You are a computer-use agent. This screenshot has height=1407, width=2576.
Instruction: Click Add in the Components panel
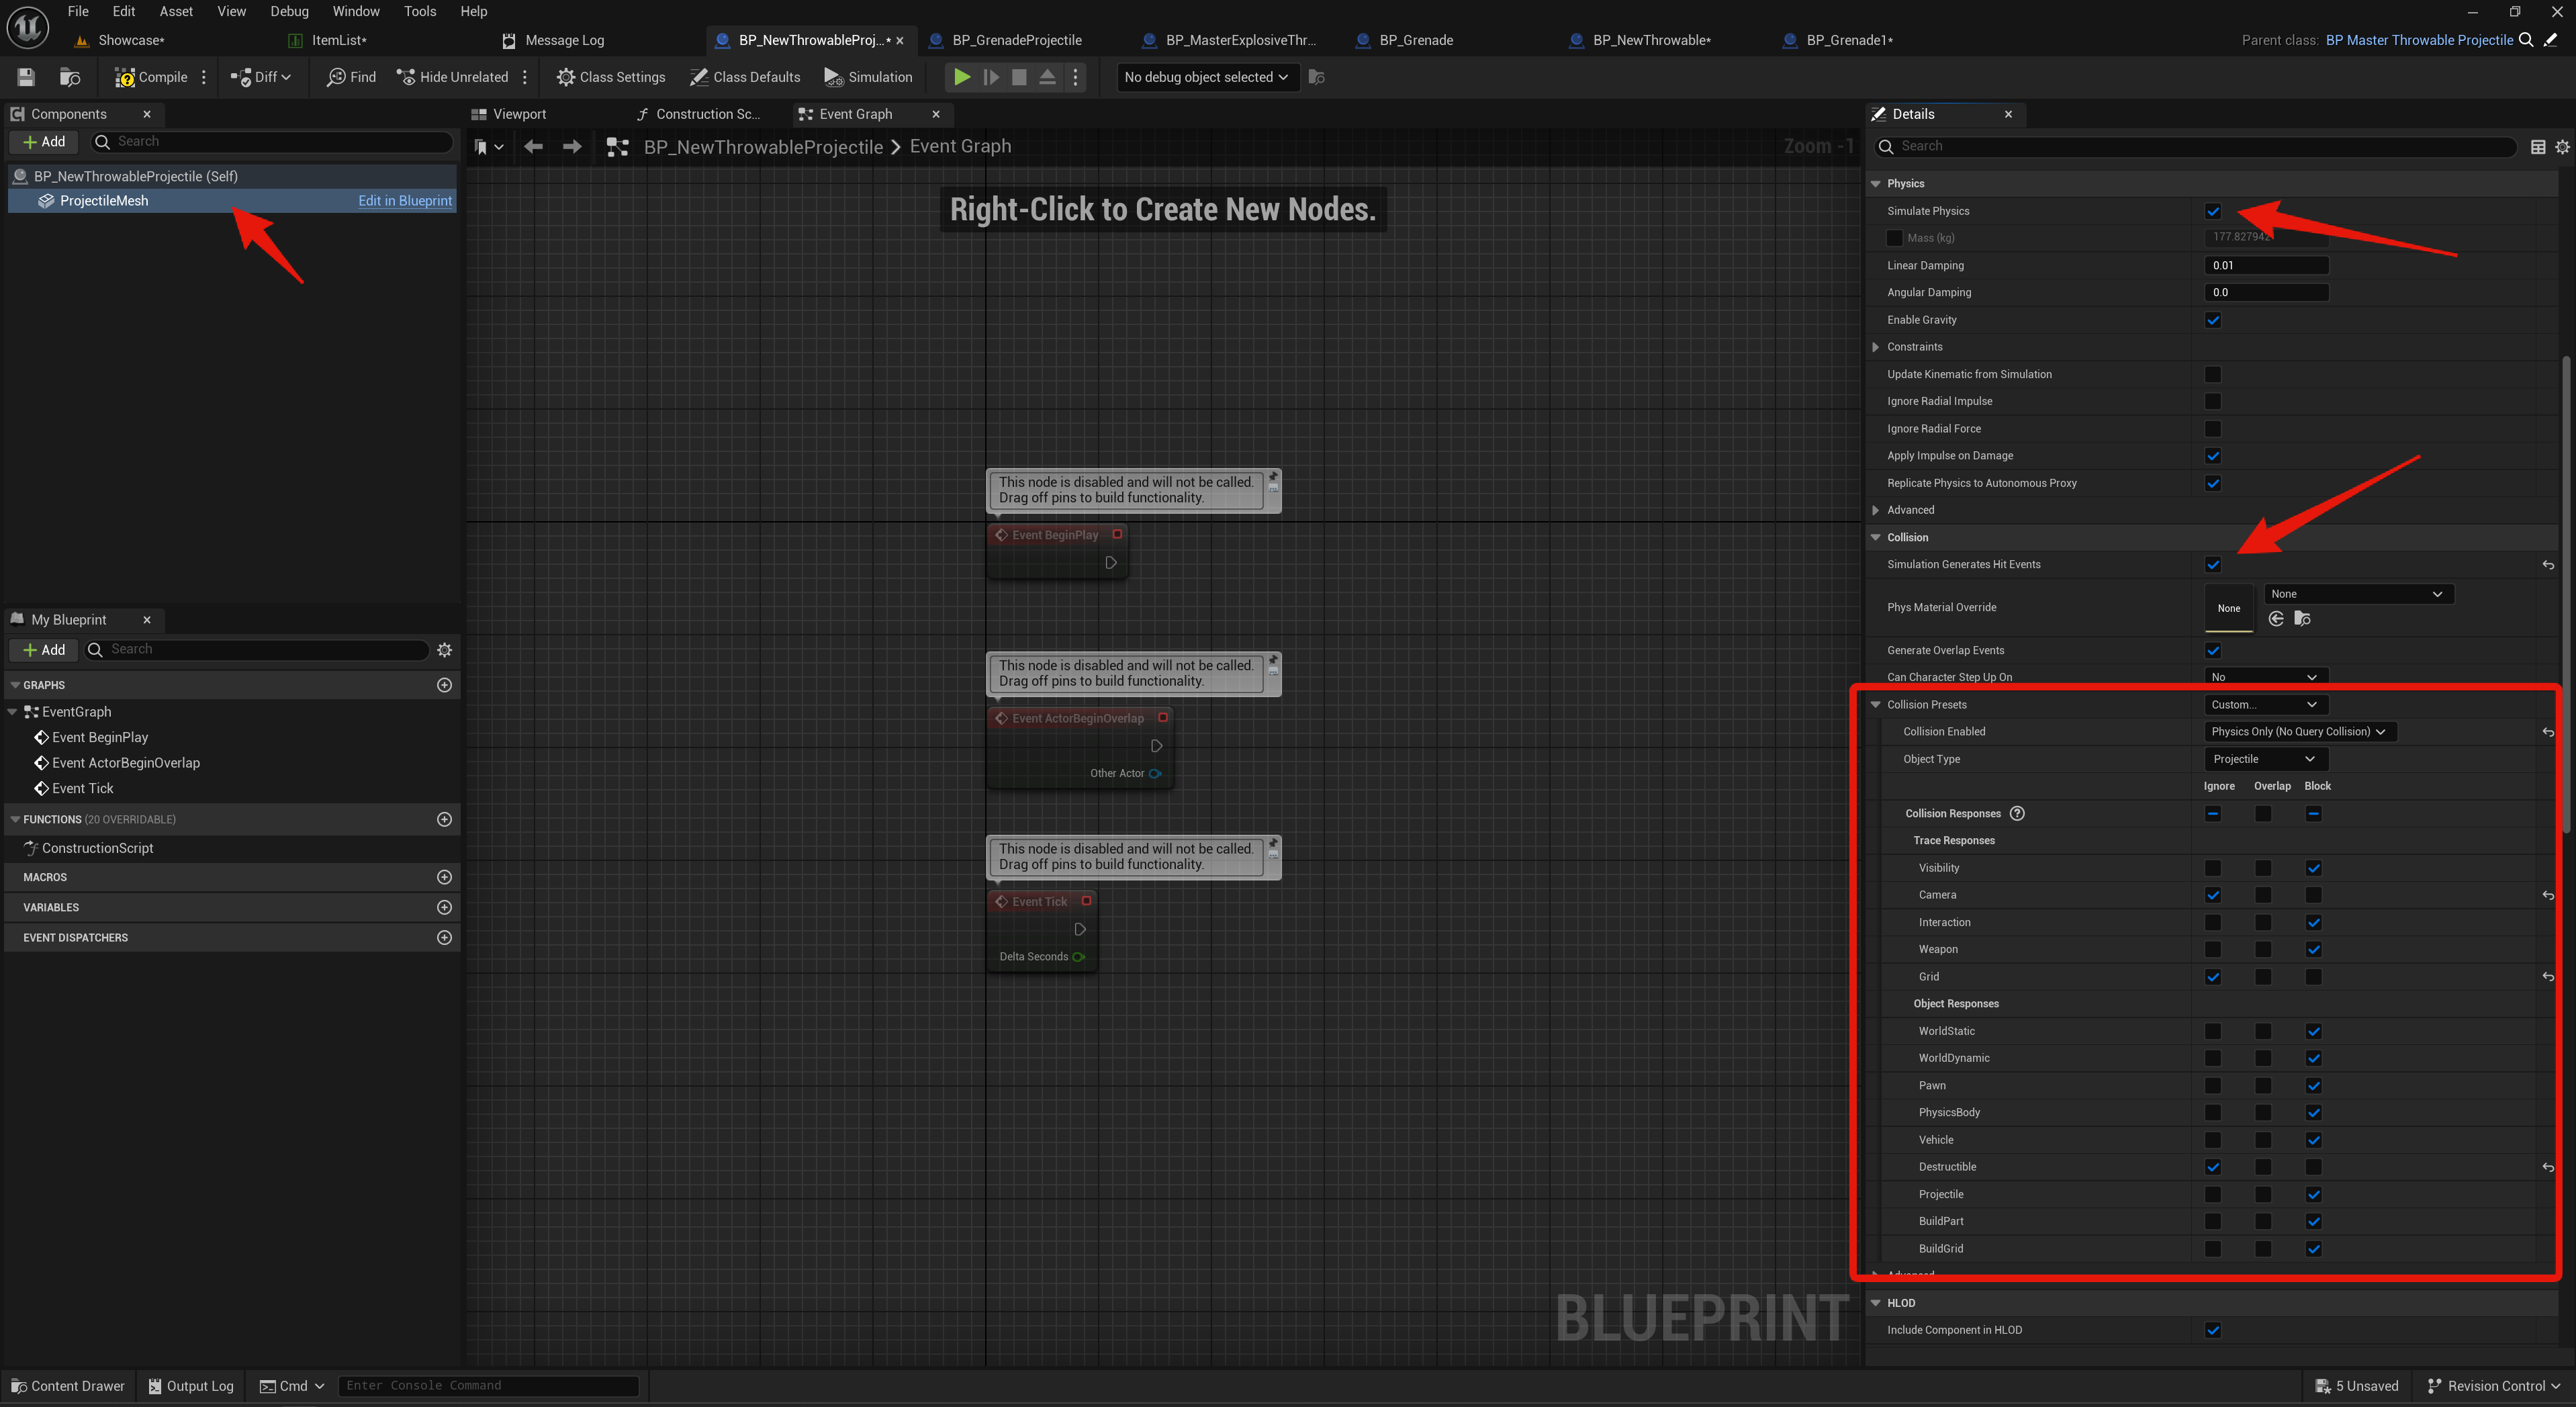[44, 141]
